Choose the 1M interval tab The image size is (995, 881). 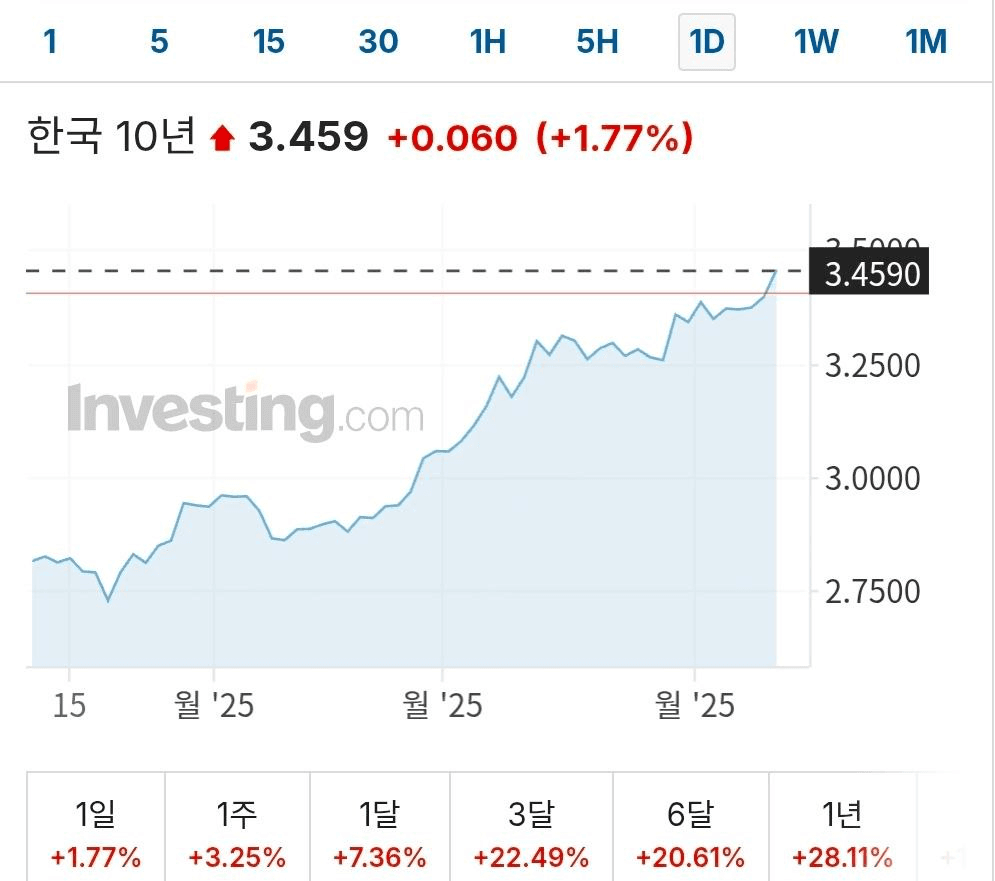click(925, 42)
